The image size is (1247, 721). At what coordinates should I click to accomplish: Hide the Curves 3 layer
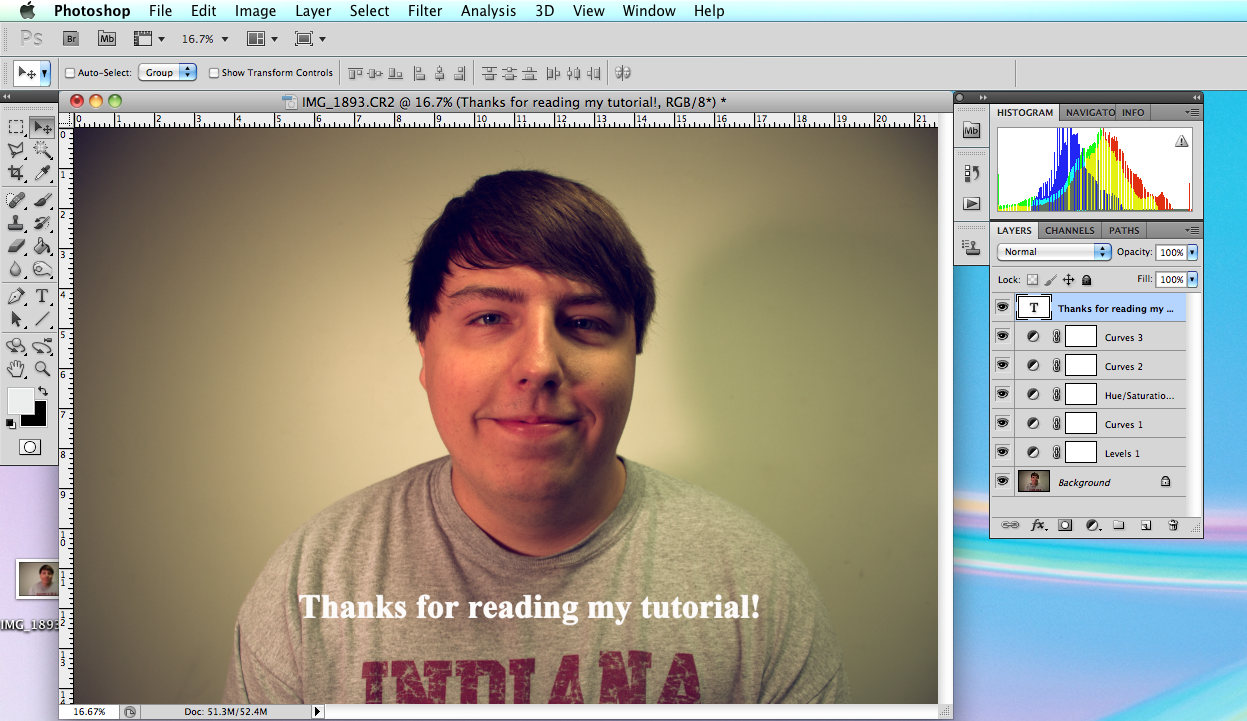(1002, 337)
